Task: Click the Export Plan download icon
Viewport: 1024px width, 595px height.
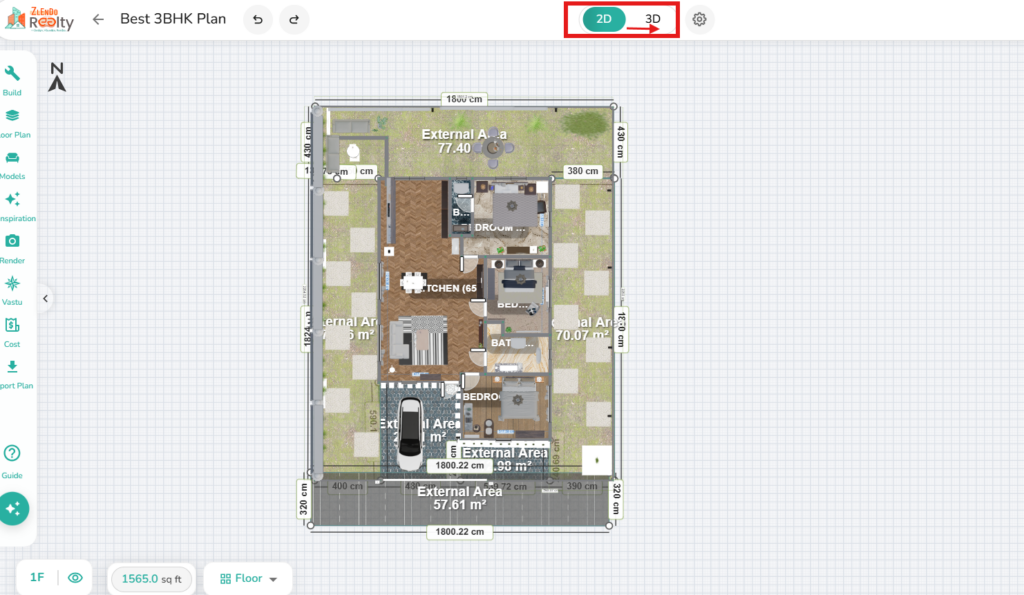Action: [13, 368]
